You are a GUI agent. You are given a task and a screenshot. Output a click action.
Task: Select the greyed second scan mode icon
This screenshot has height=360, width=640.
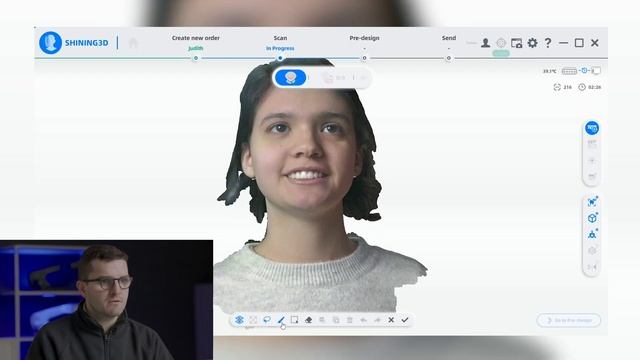pos(328,78)
